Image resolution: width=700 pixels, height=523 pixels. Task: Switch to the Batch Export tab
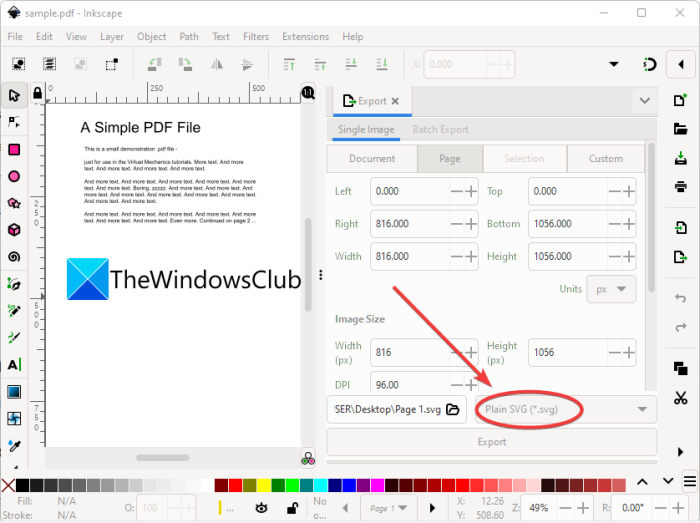coord(440,129)
